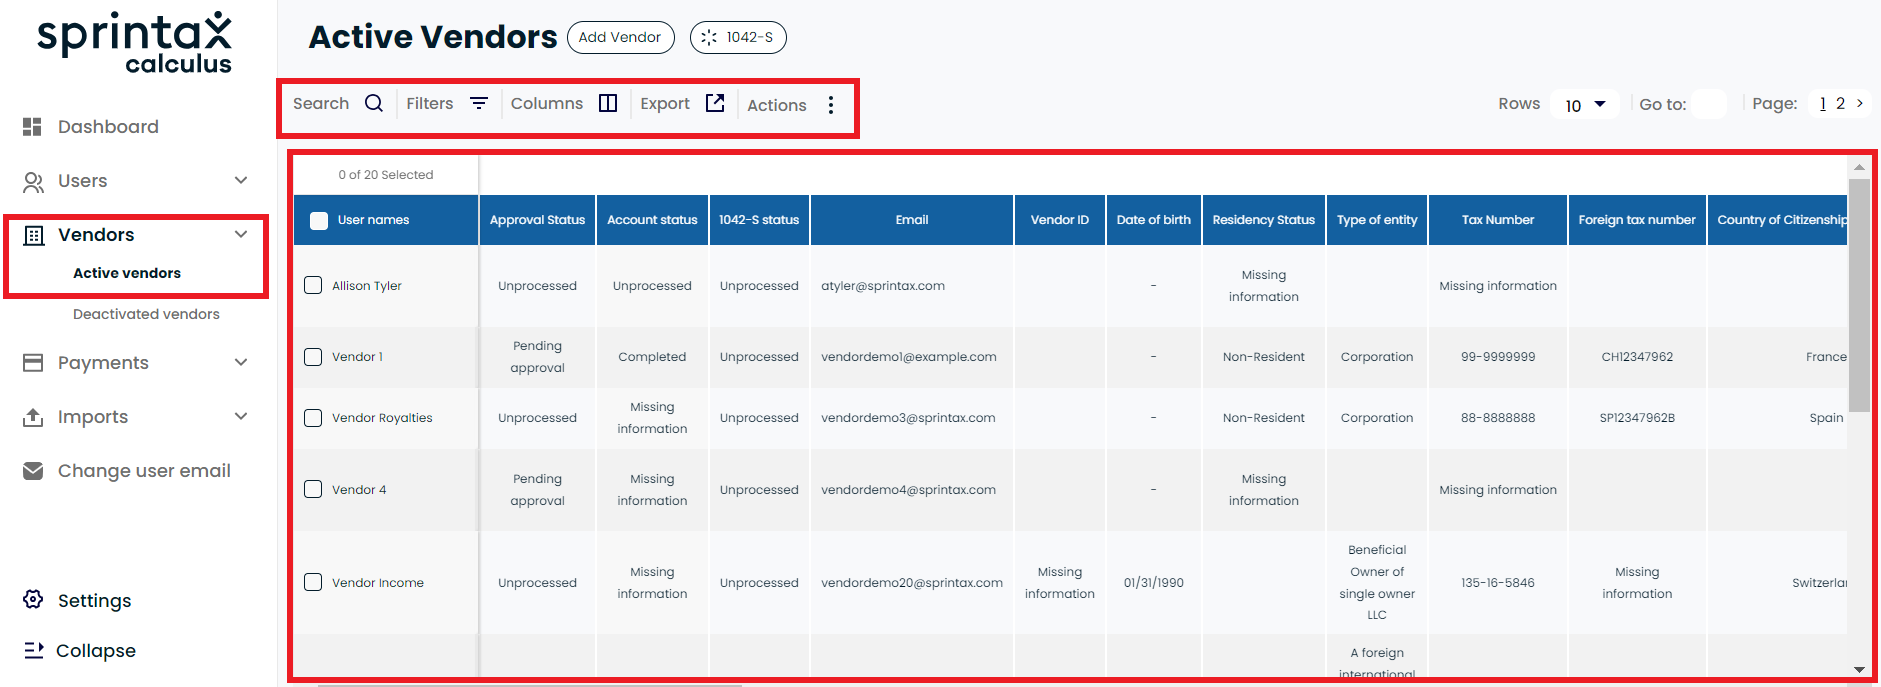Click the scrollbar up arrow
This screenshot has height=687, width=1881.
tap(1859, 167)
